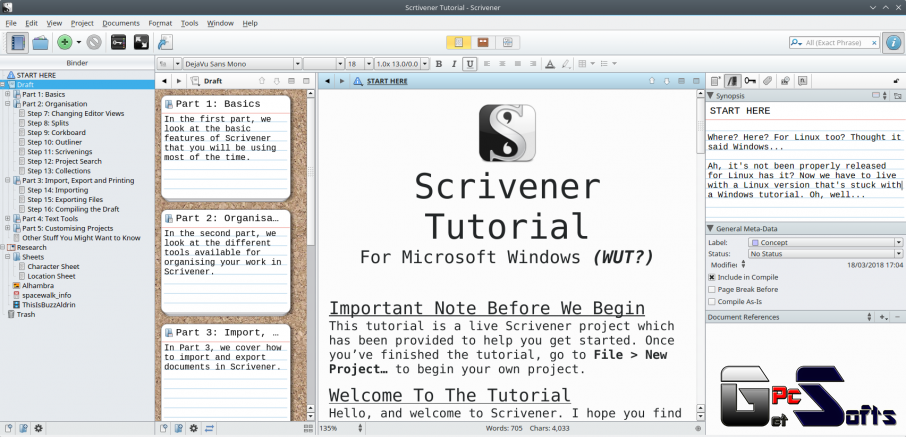Click the grey Trash/delete toolbar icon
Screen dimensions: 906x437
(94, 42)
